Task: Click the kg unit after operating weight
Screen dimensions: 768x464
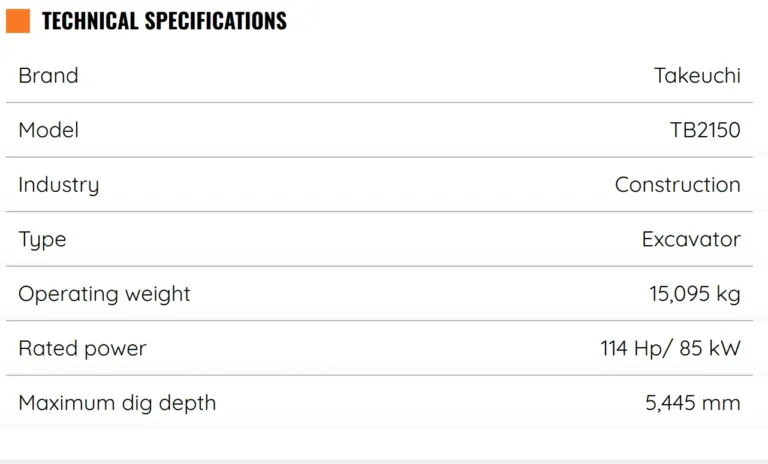Action: tap(727, 295)
